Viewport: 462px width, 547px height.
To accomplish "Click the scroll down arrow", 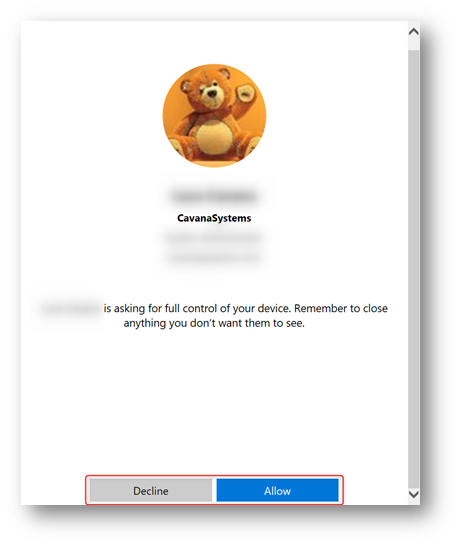I will 414,494.
